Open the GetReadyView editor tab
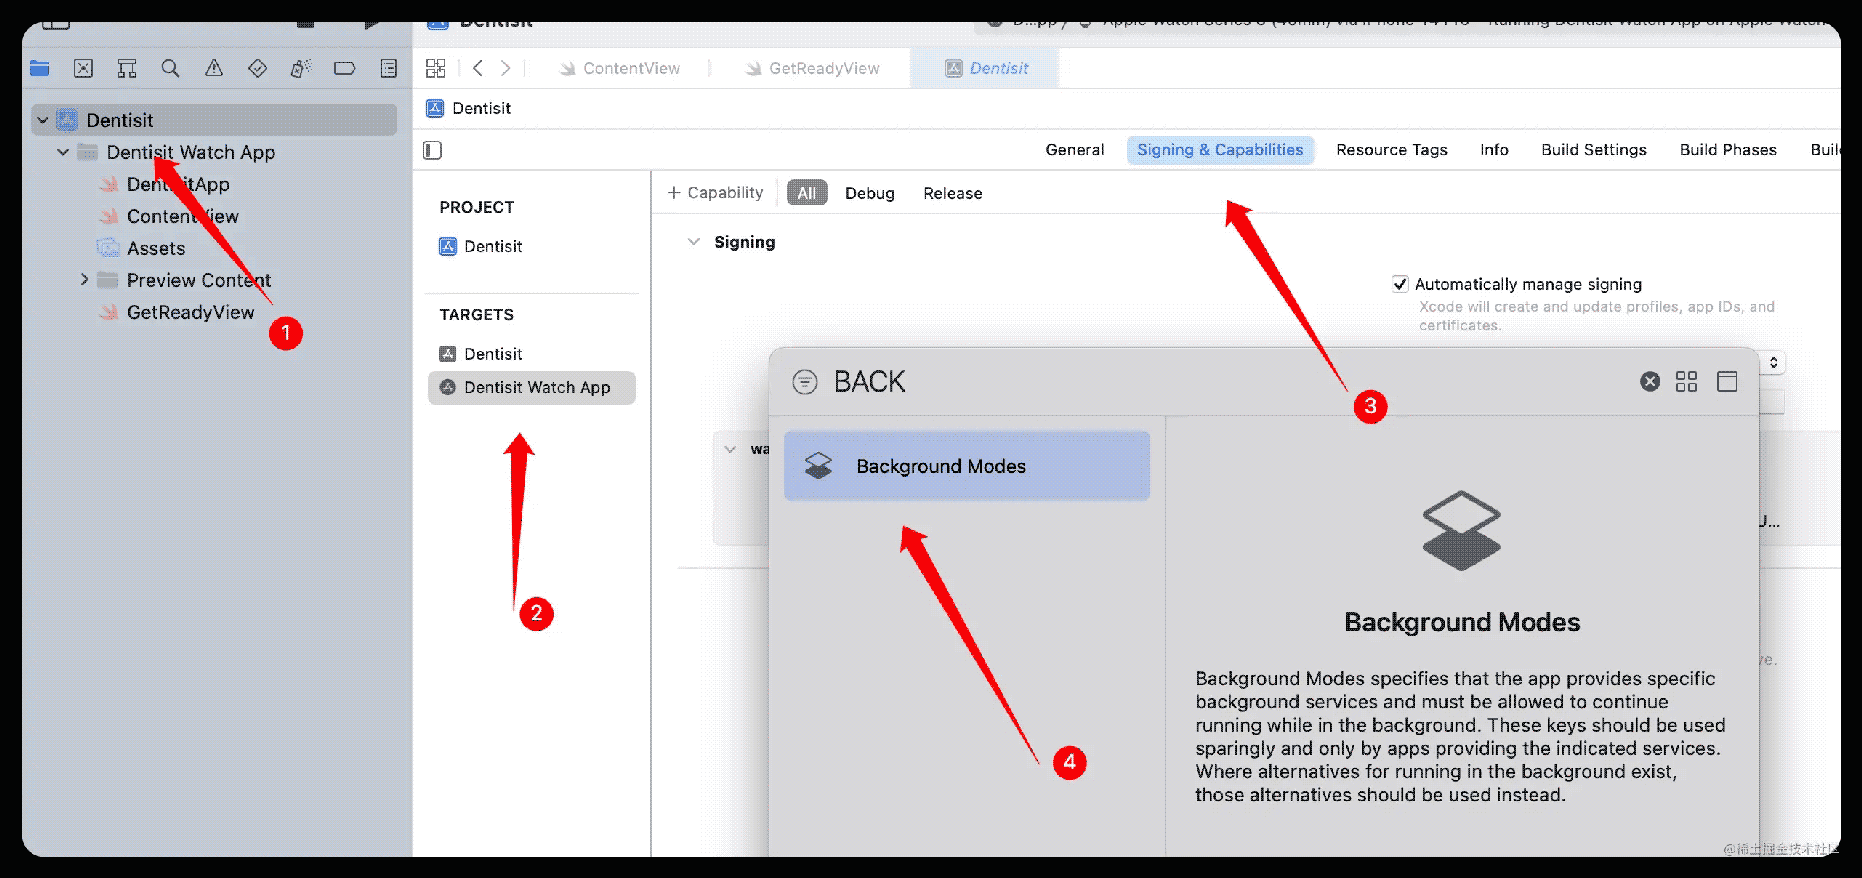This screenshot has width=1862, height=878. [813, 68]
